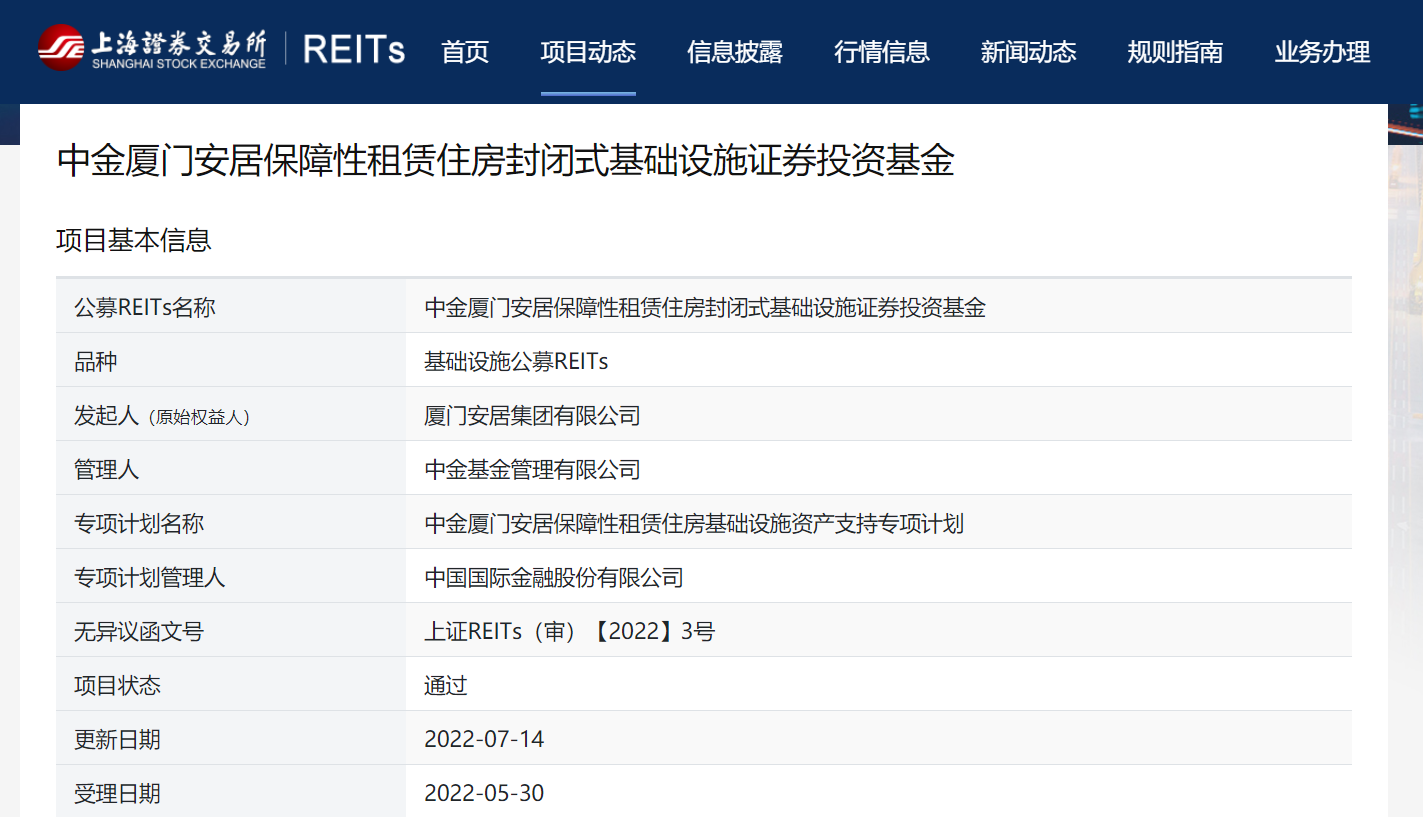Click the 专项计划名称 value text
Screen dimensions: 1423x817
(x=694, y=524)
